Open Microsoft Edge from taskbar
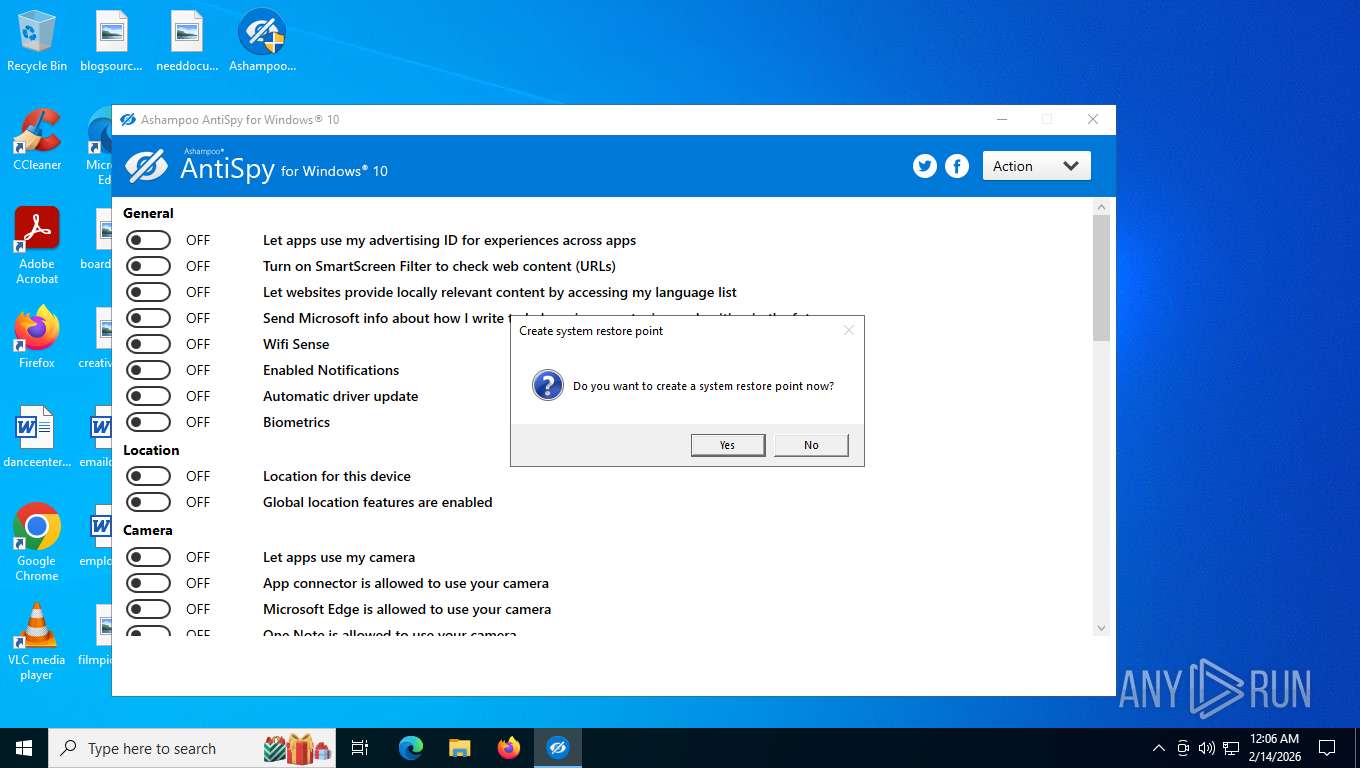The image size is (1360, 768). pyautogui.click(x=411, y=748)
